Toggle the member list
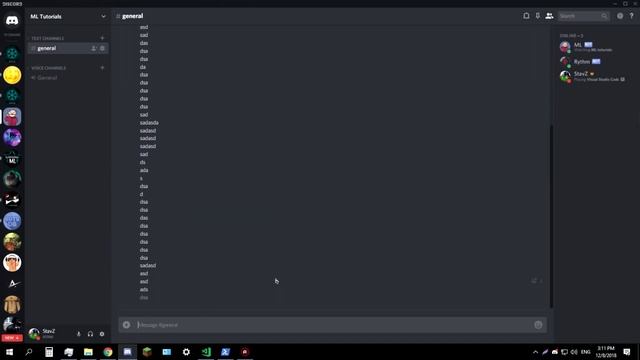 pyautogui.click(x=549, y=16)
